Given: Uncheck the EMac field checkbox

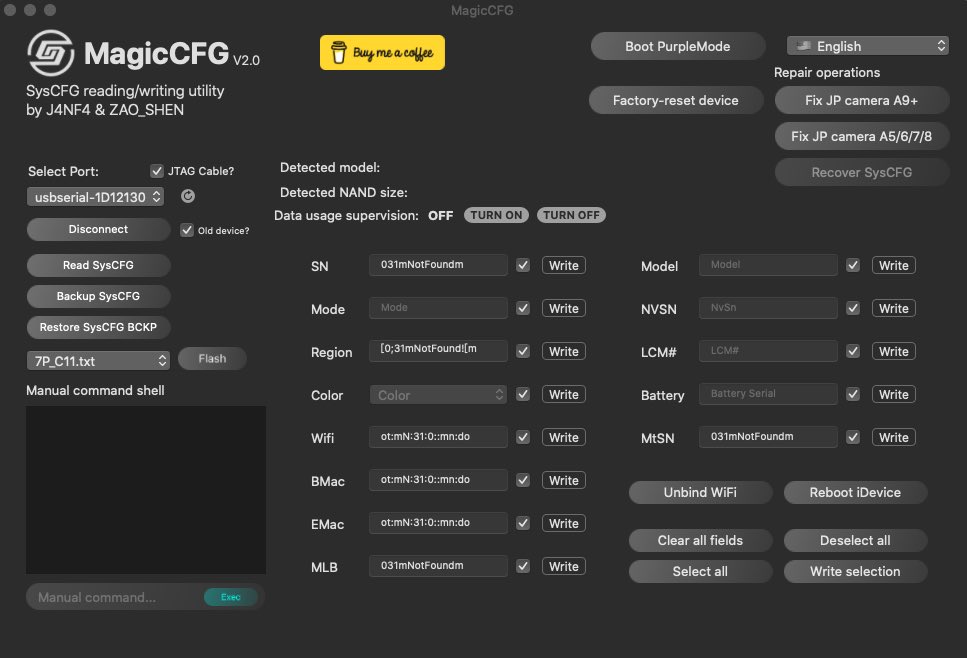Looking at the screenshot, I should click(x=523, y=523).
